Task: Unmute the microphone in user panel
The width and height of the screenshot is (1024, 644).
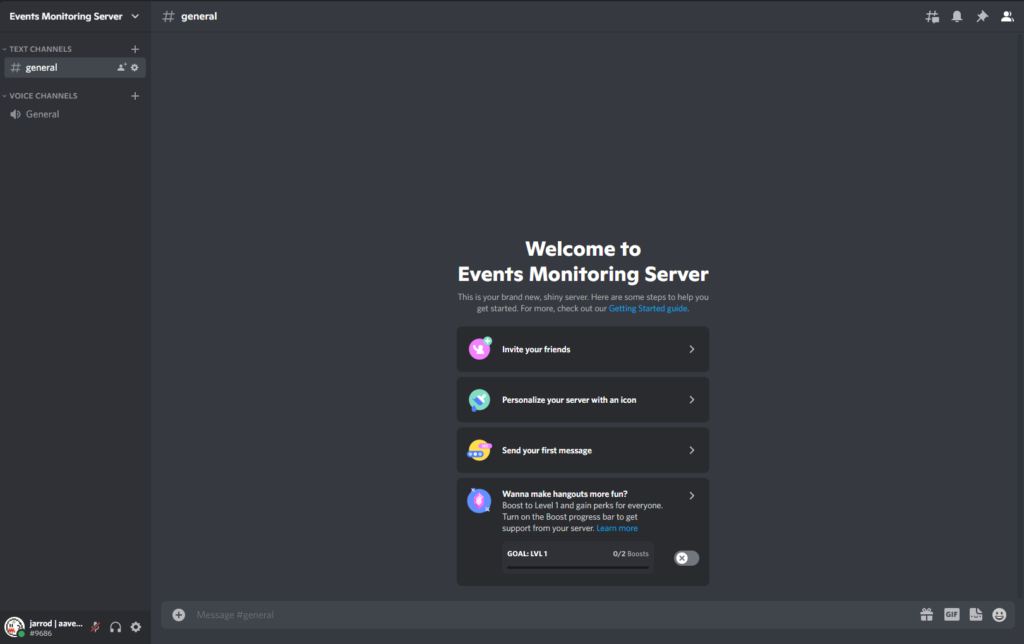Action: tap(95, 627)
